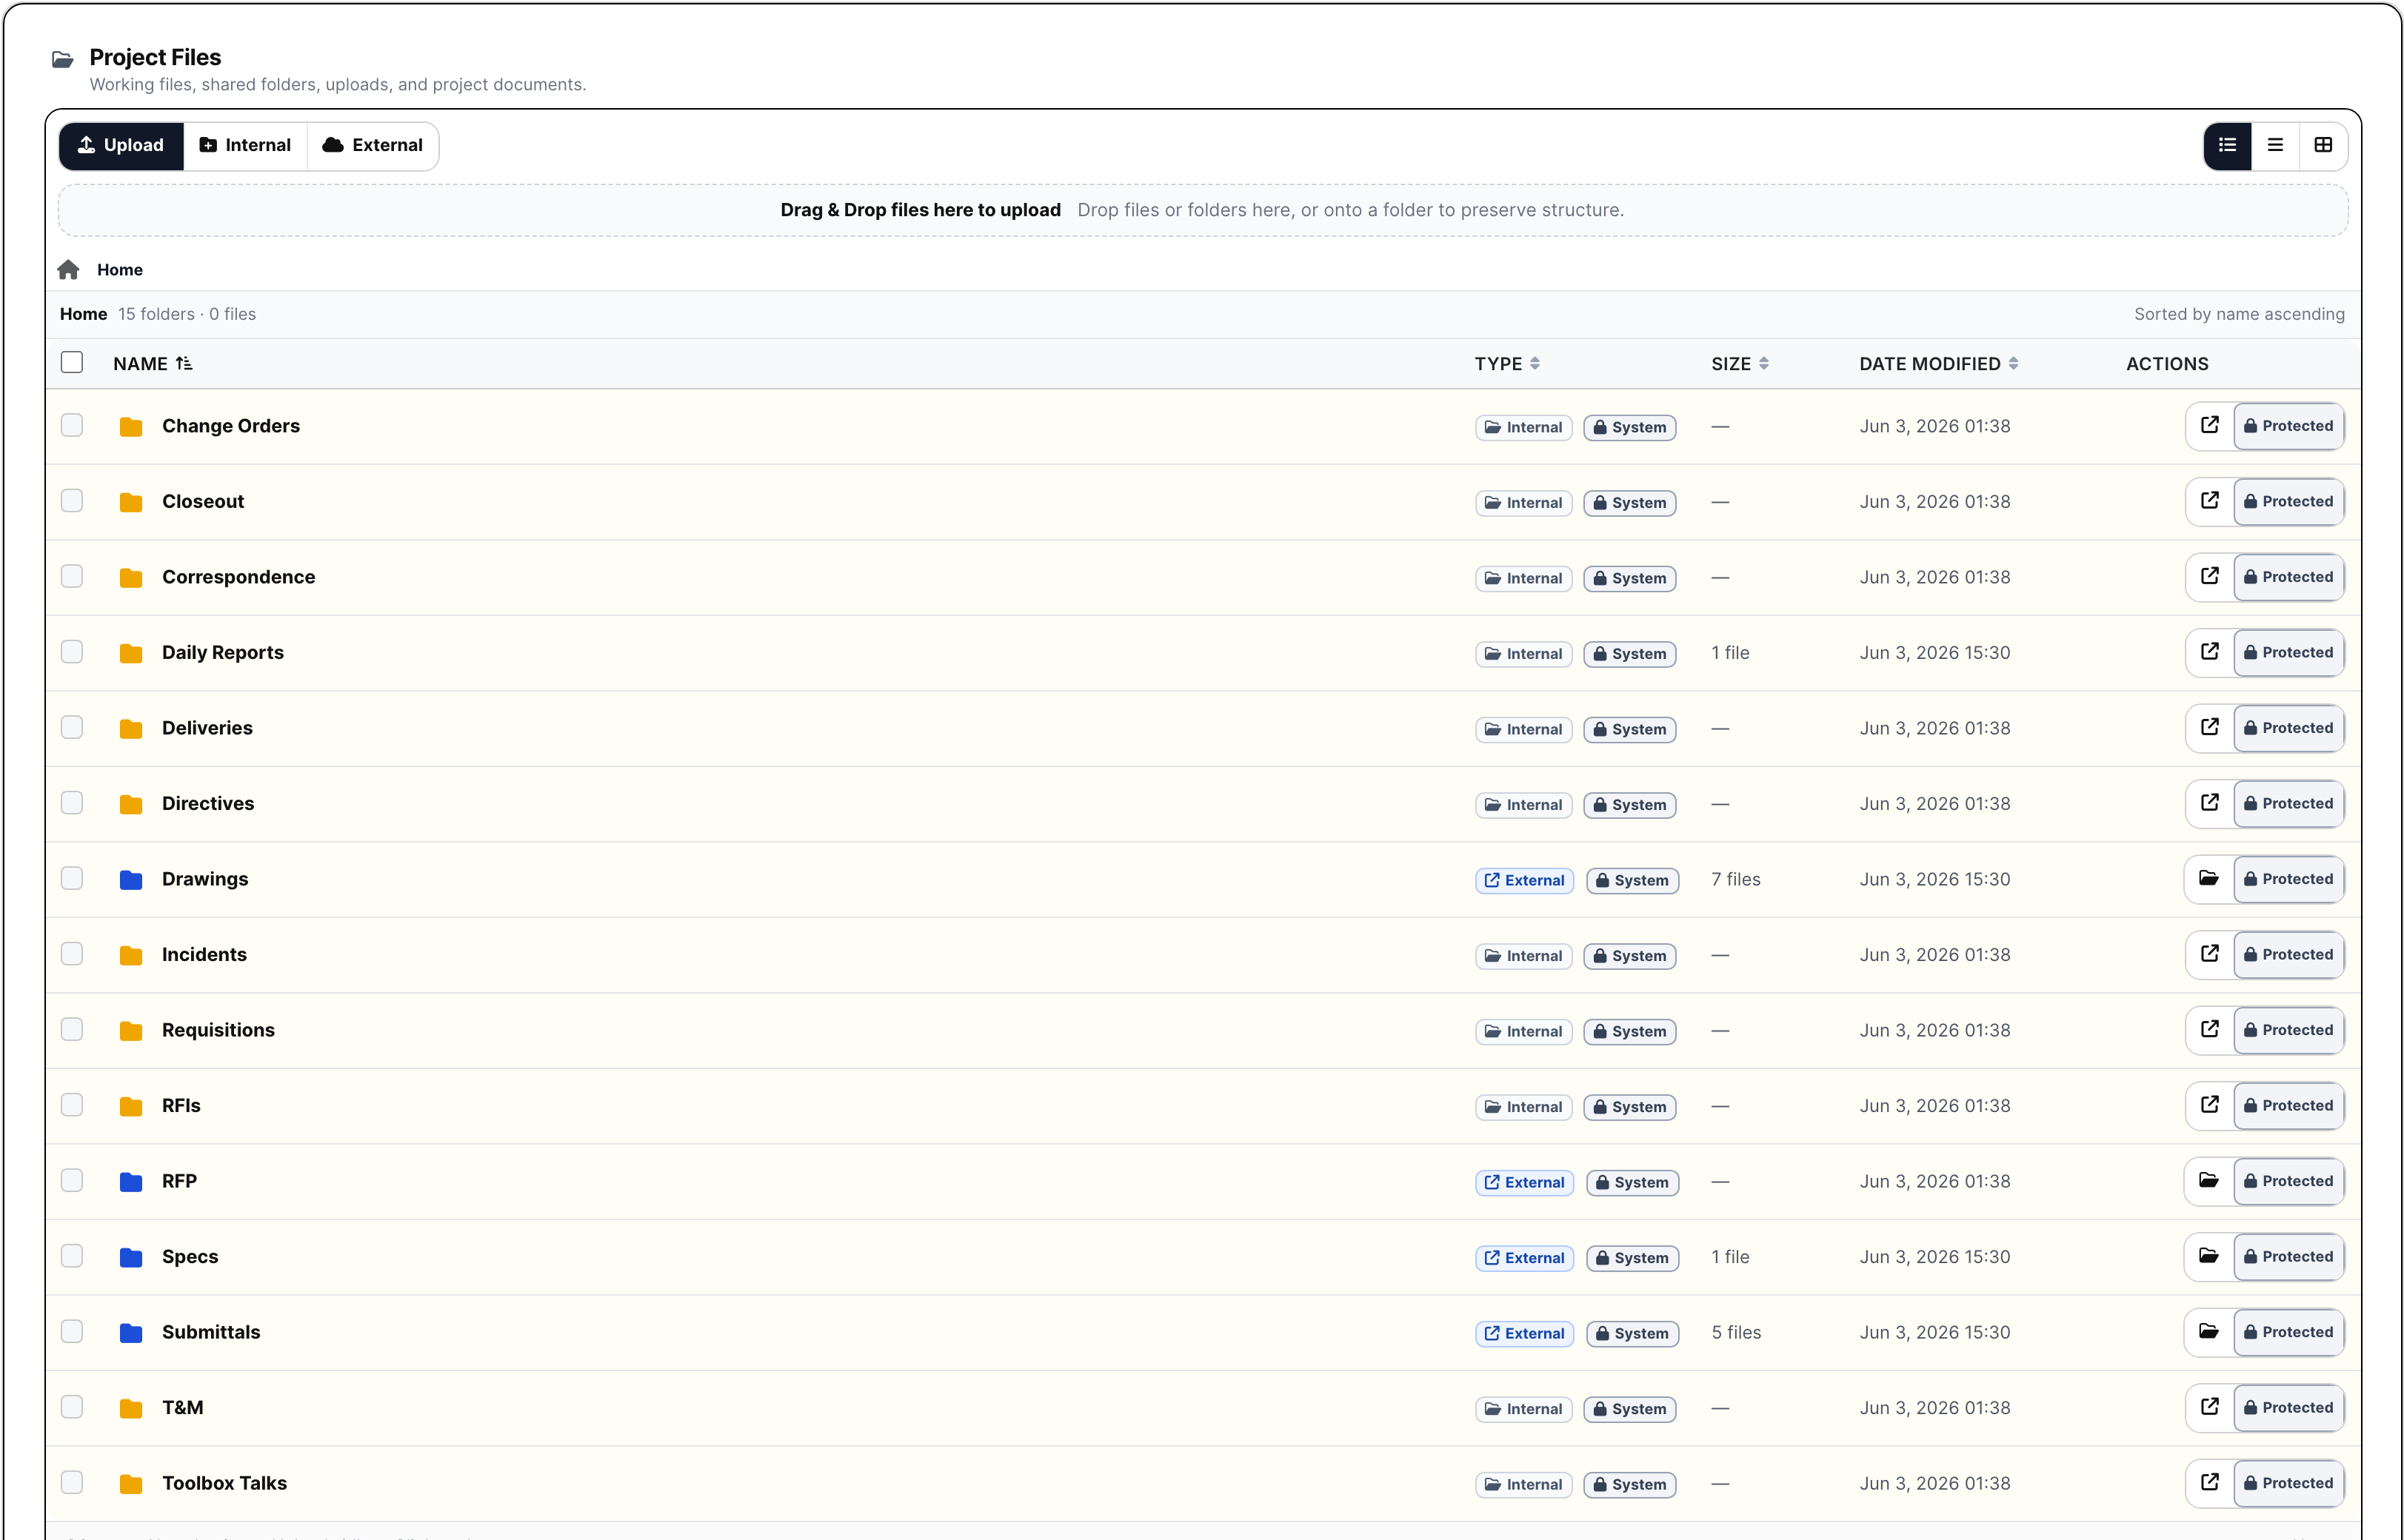Open Change Orders folder in new window icon
This screenshot has height=1540, width=2404.
[x=2209, y=426]
